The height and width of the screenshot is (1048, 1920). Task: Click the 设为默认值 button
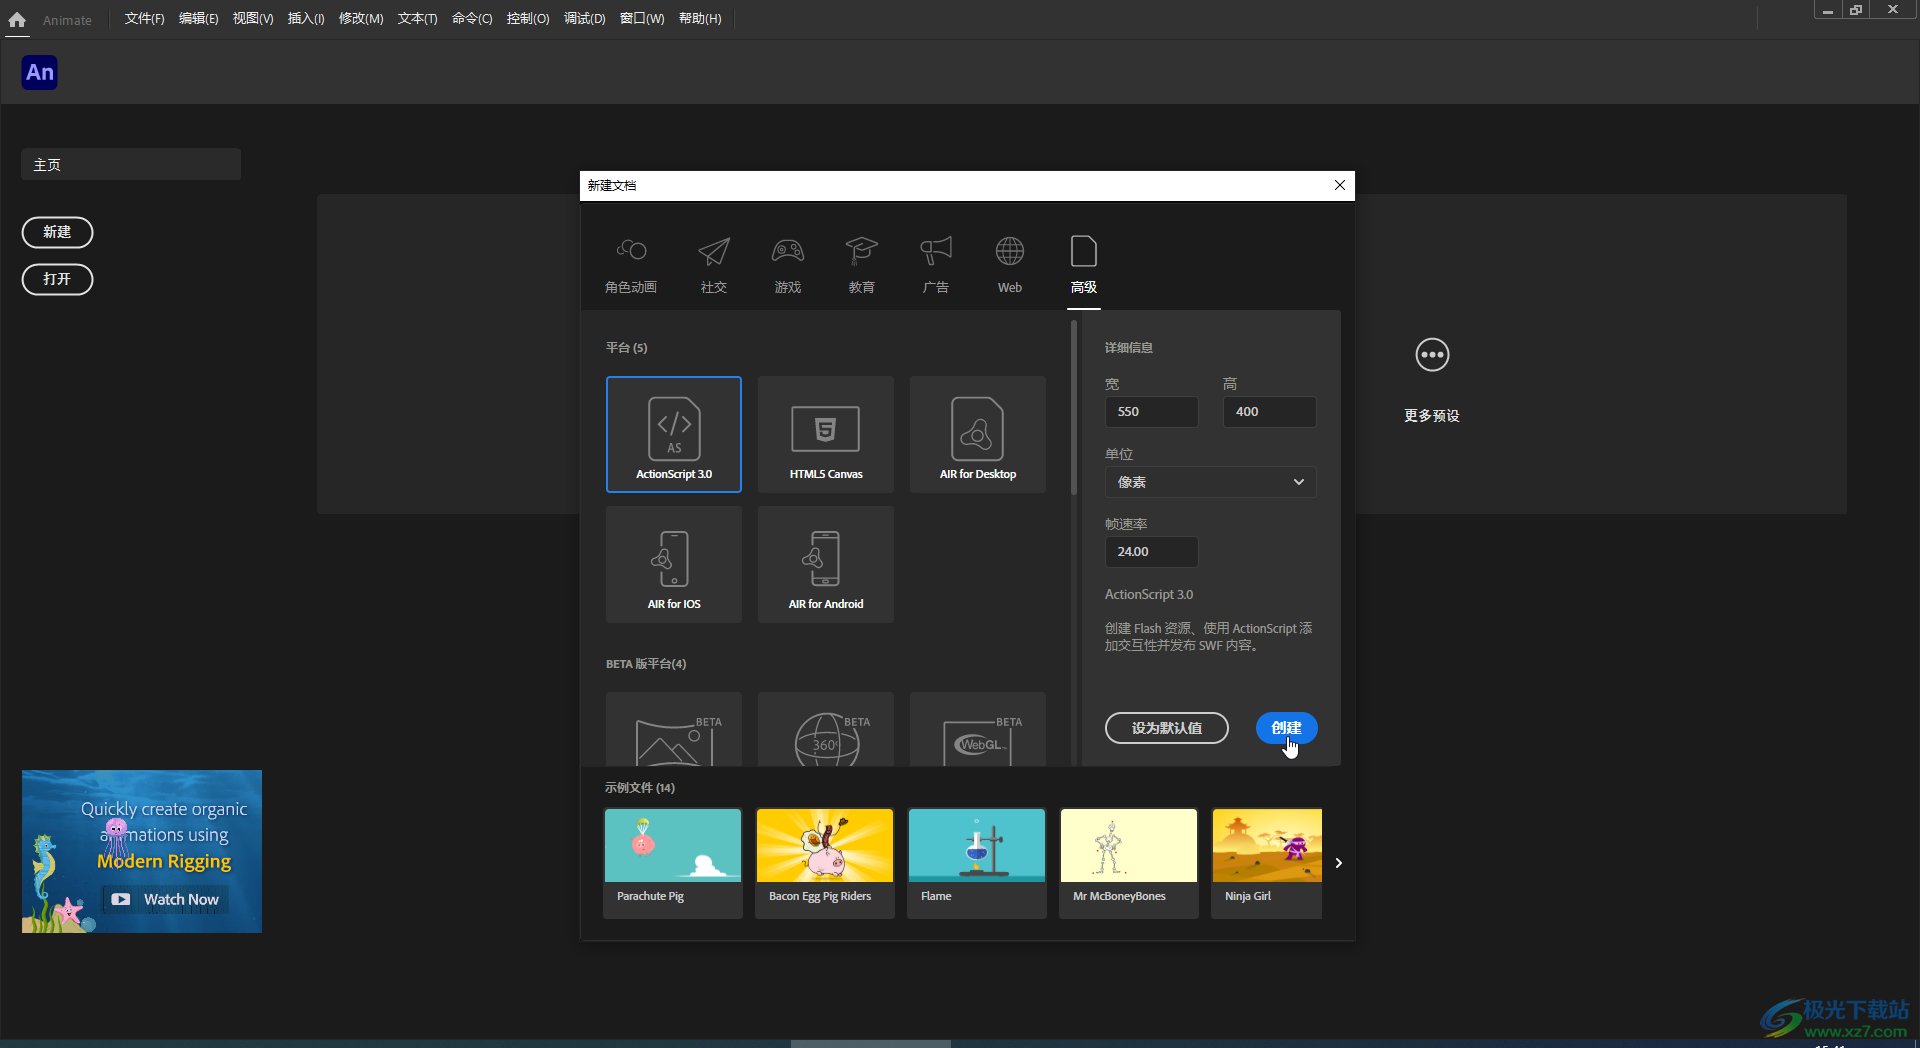[1167, 728]
